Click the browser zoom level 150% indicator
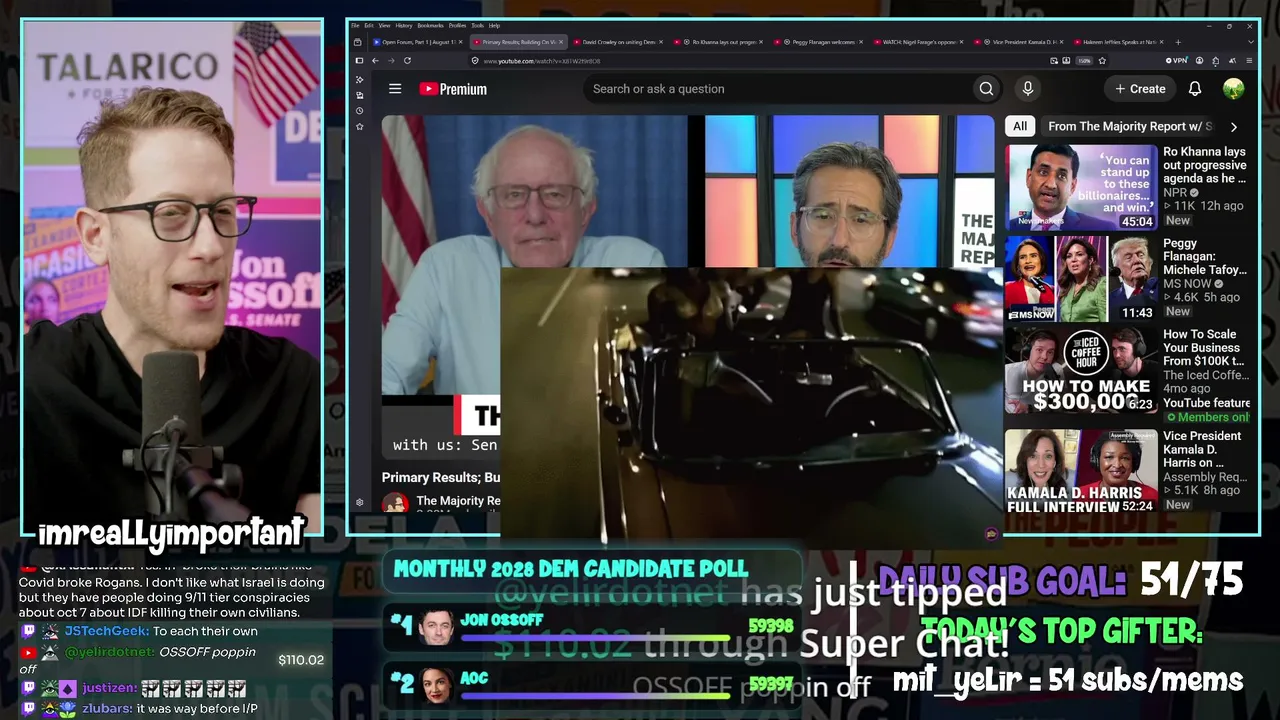The height and width of the screenshot is (720, 1280). click(x=1084, y=61)
